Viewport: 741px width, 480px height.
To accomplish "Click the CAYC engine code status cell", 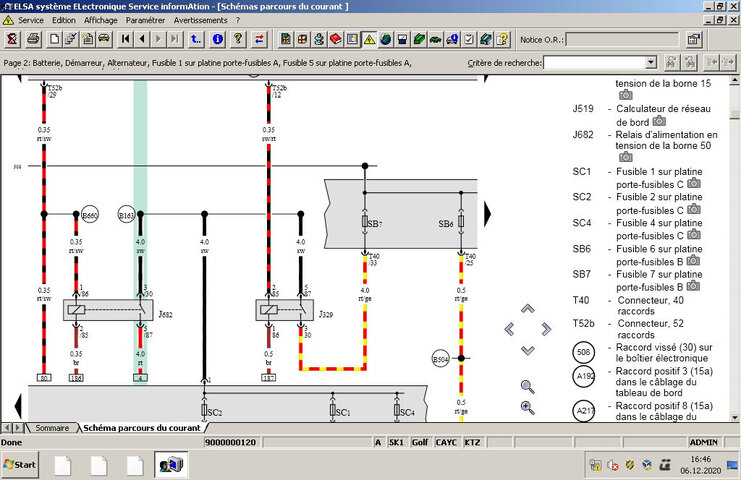I will [446, 442].
